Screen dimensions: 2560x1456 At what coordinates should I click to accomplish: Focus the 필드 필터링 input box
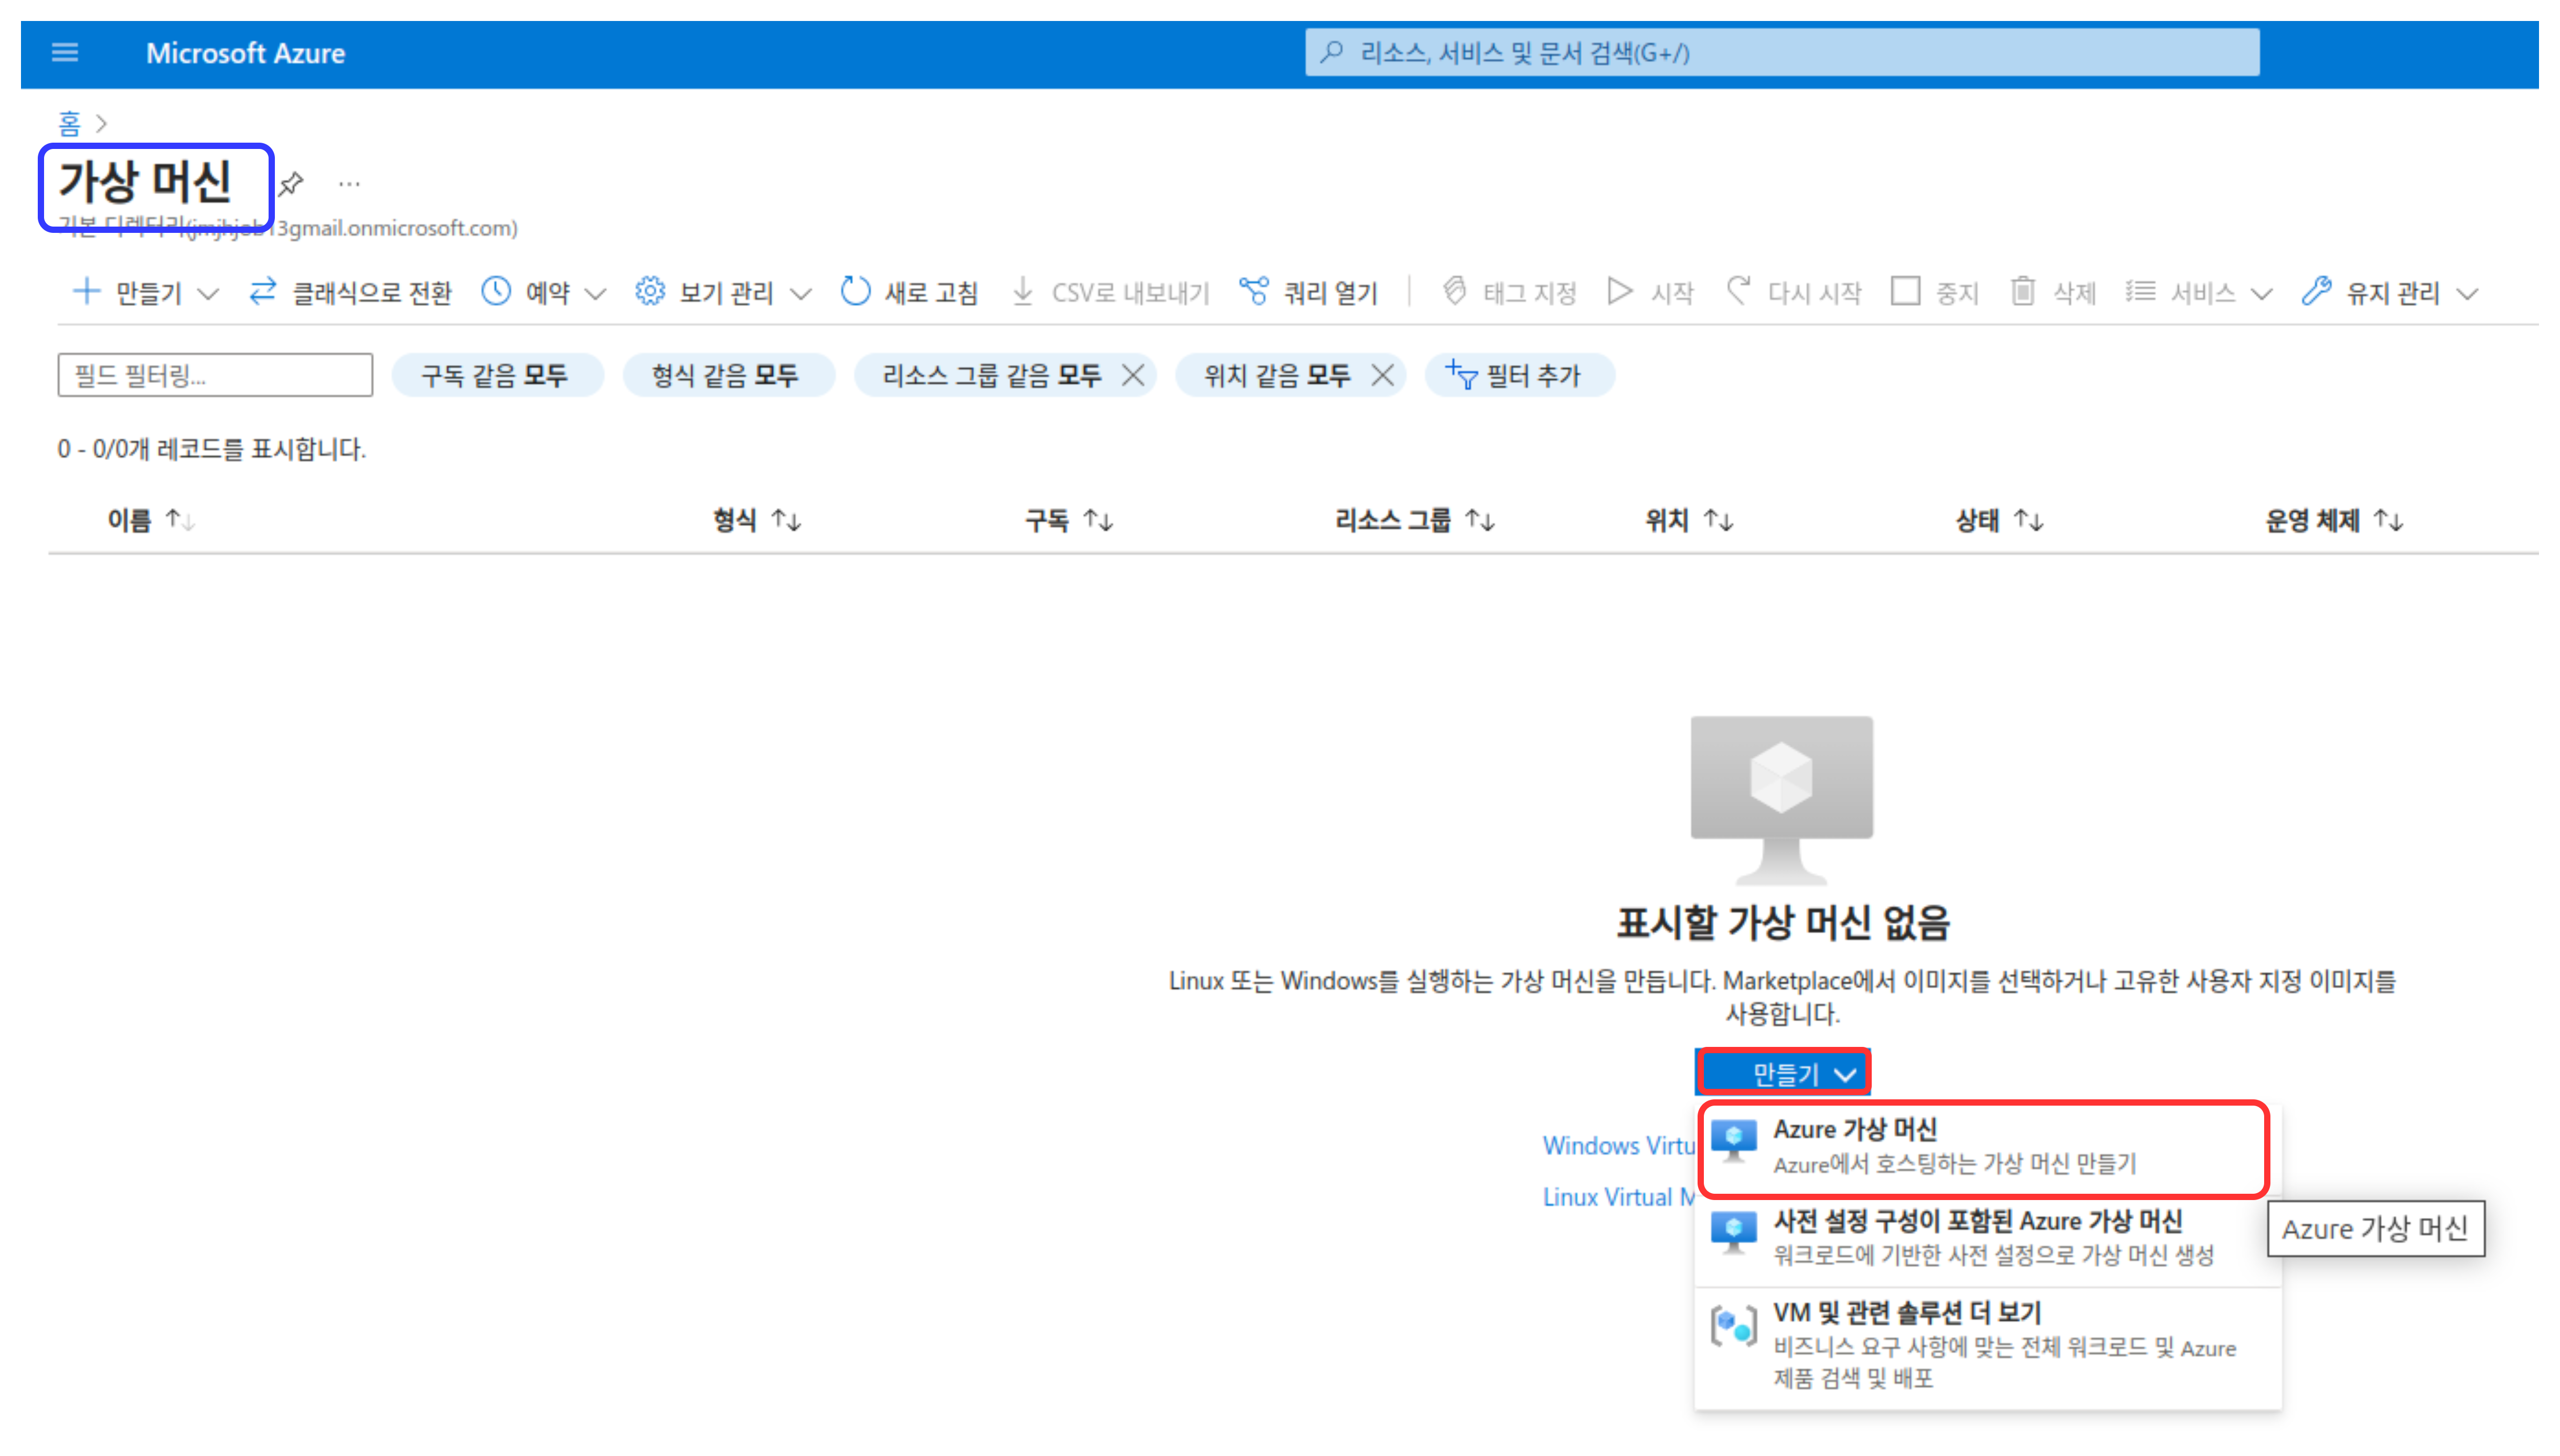pos(215,375)
